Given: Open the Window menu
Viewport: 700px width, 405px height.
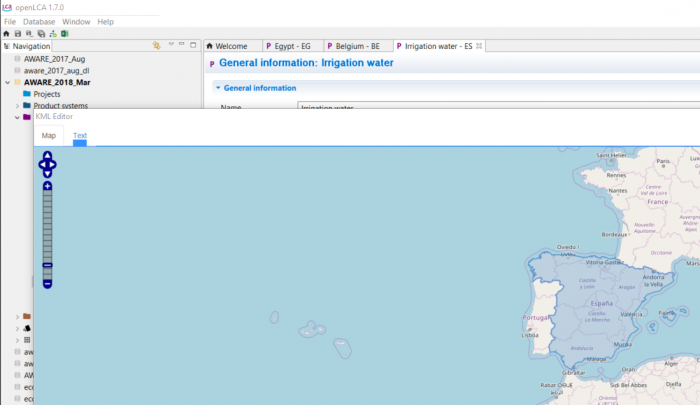Looking at the screenshot, I should (76, 21).
